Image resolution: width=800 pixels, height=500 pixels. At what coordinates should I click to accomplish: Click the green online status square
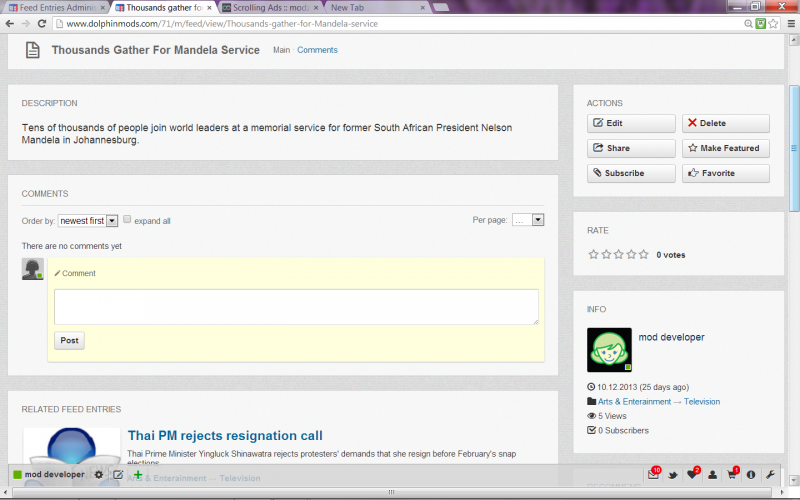click(x=17, y=474)
